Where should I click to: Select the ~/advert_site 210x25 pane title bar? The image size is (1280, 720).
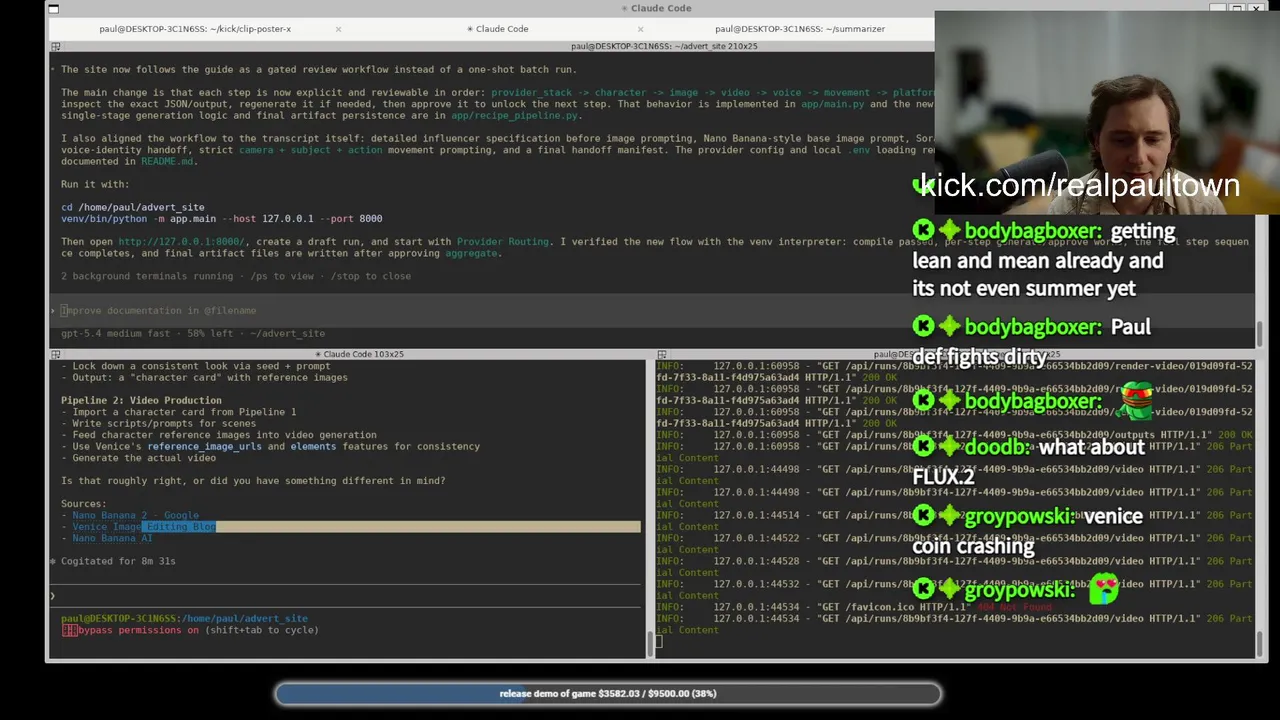click(x=664, y=46)
